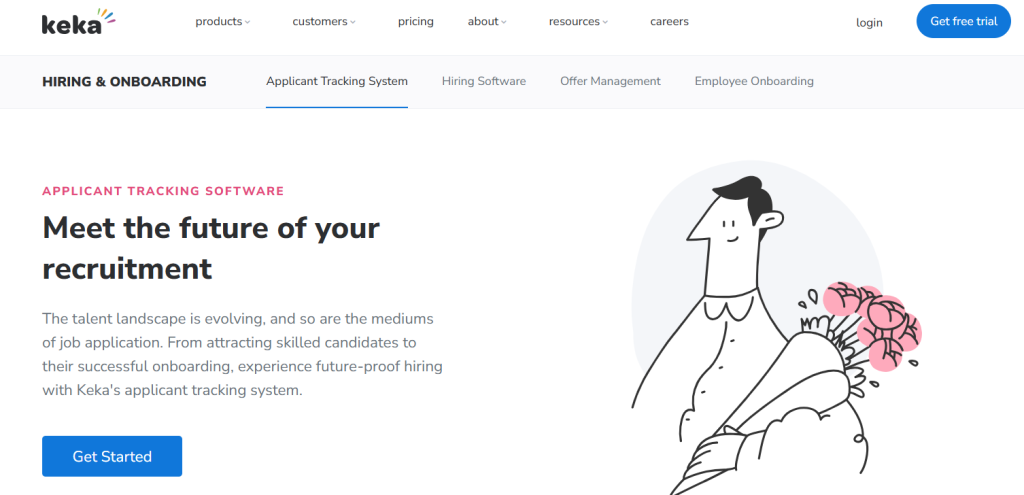Click the products menu label
The image size is (1024, 495).
(x=219, y=22)
